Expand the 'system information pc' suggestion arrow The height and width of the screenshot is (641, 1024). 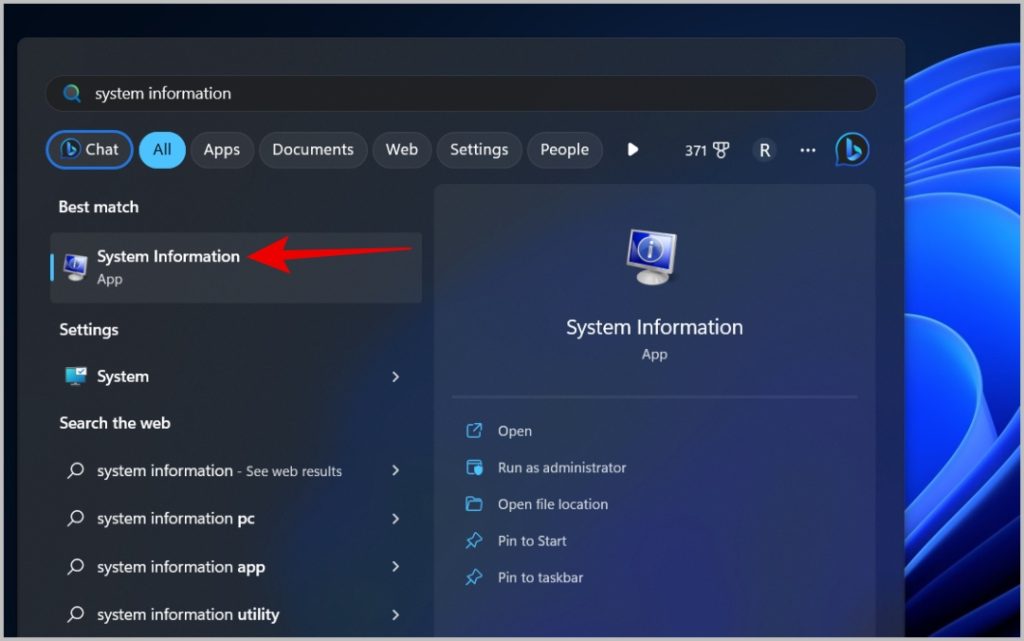(396, 519)
